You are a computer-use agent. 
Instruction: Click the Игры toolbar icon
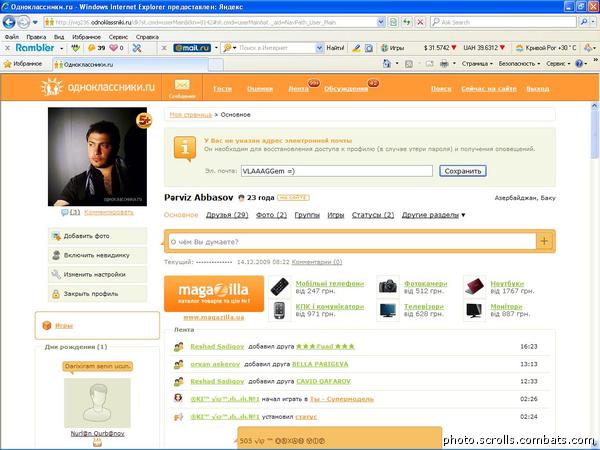393,48
